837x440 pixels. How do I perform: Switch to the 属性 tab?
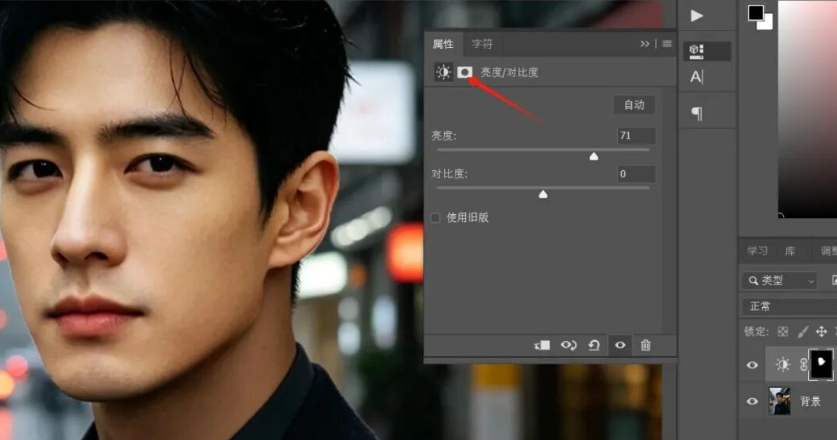click(x=443, y=44)
